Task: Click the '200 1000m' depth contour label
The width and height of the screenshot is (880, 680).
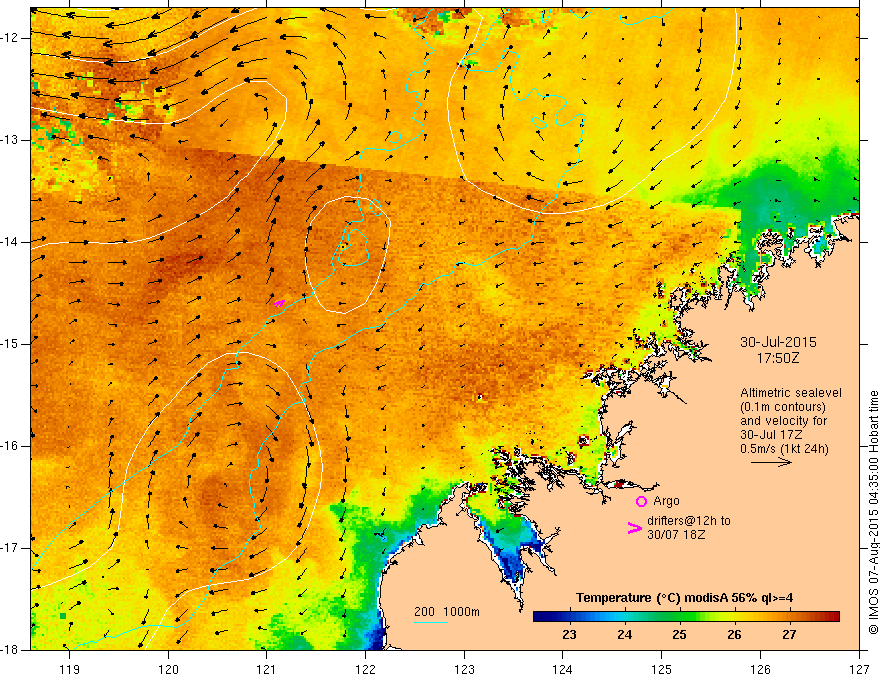Action: pos(447,612)
